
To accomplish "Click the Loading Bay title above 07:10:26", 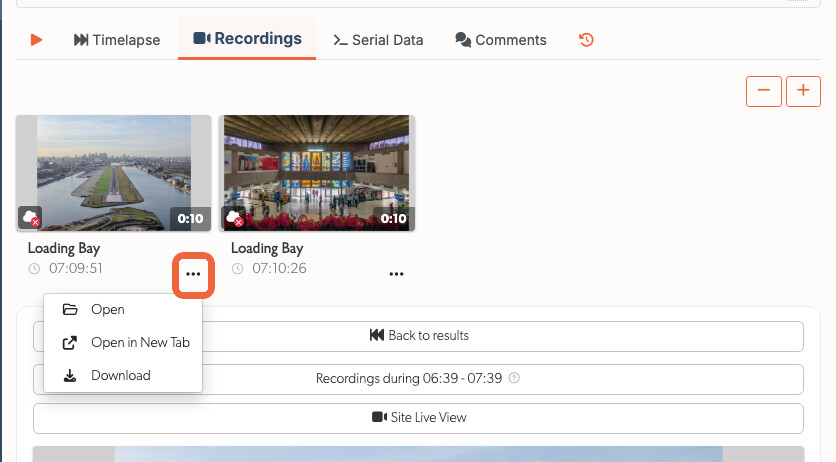I will point(267,248).
